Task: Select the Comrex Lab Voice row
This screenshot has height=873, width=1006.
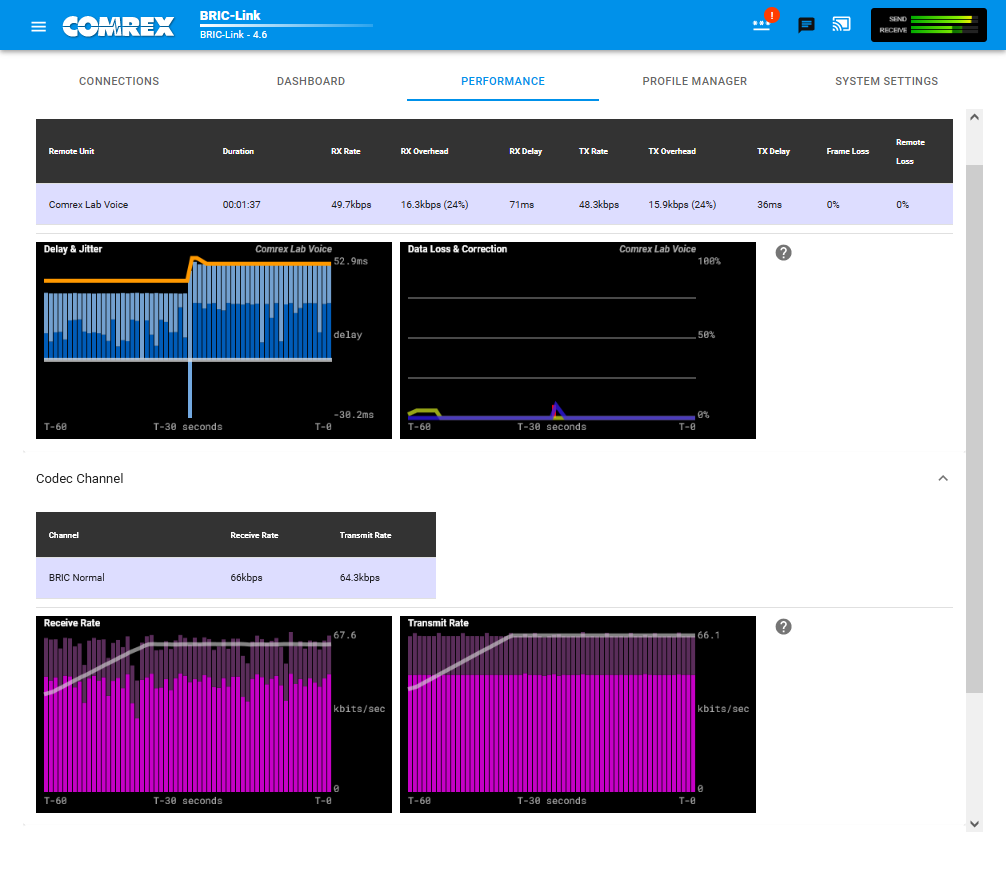Action: click(494, 205)
